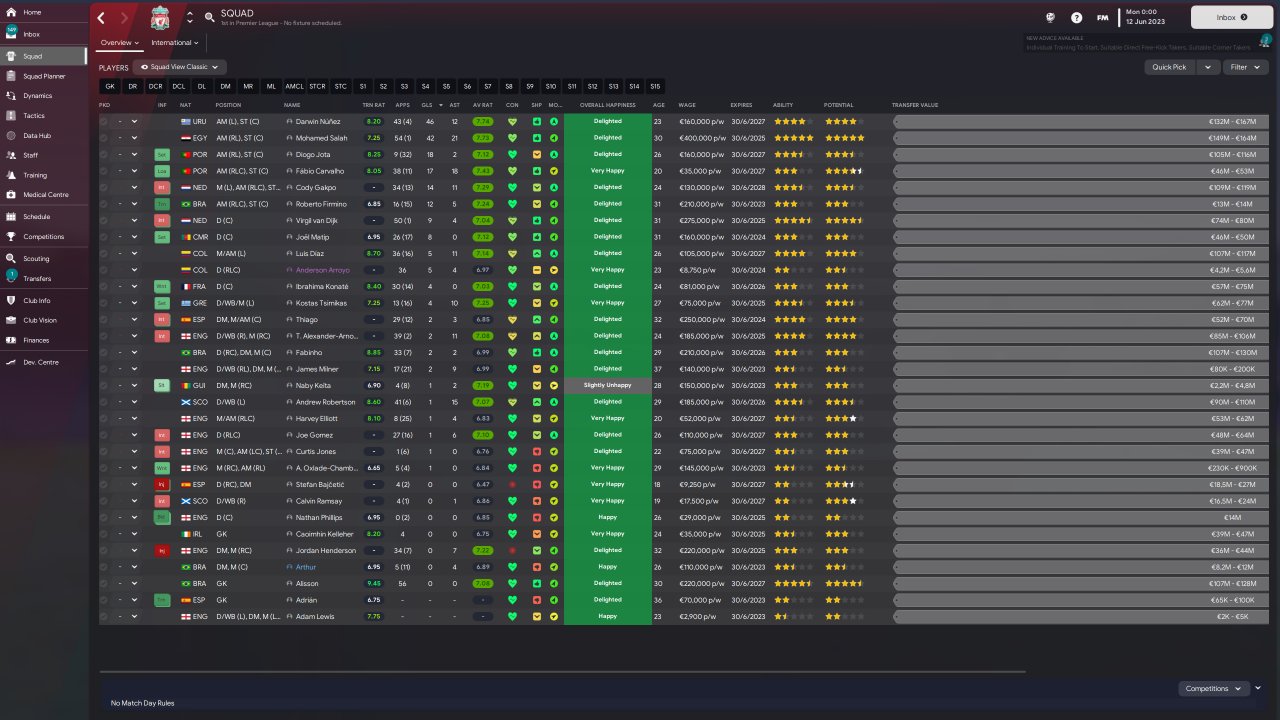Click Naby Keïta's Slightly Unhappy status
The image size is (1280, 720).
607,385
